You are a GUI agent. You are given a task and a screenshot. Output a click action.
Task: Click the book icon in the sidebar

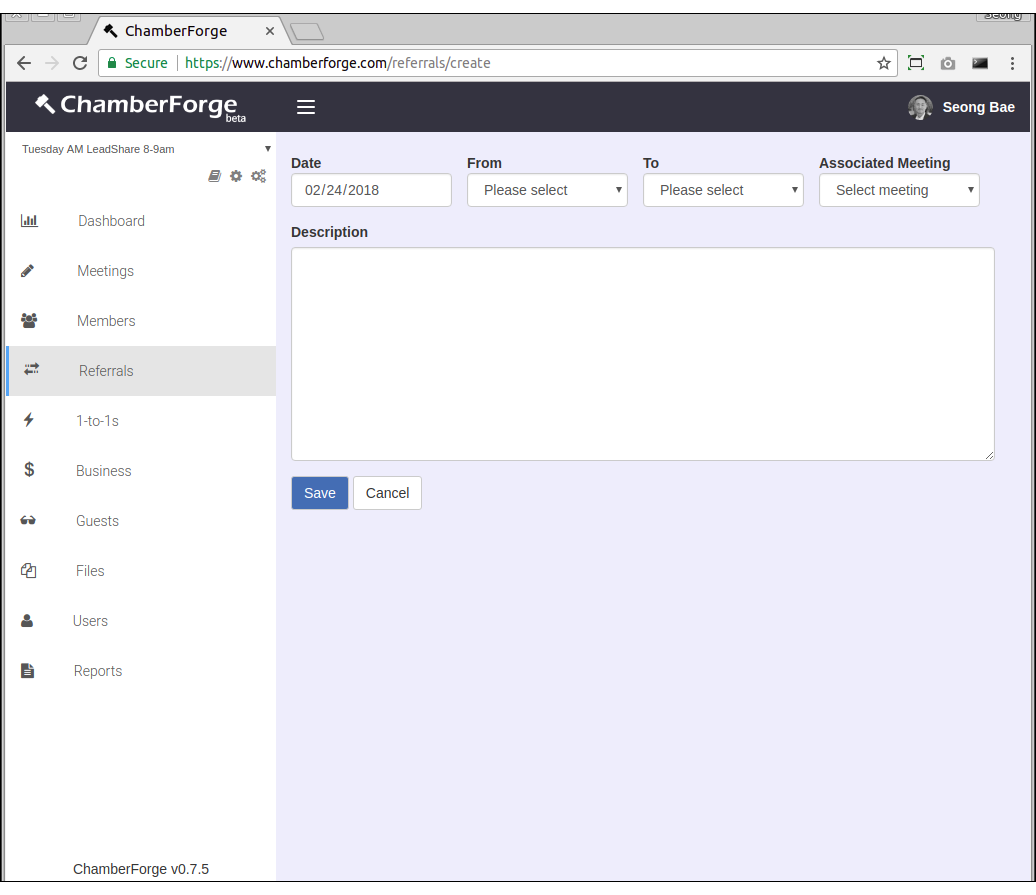[x=214, y=176]
